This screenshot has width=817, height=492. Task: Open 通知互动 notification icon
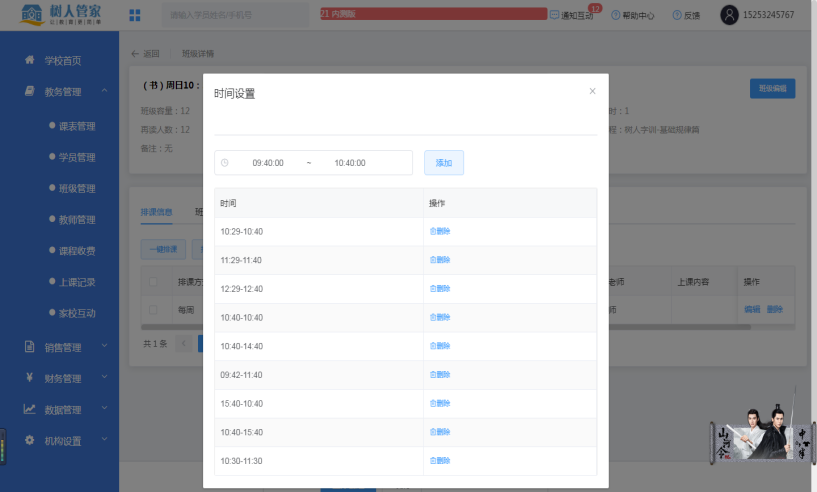[554, 15]
